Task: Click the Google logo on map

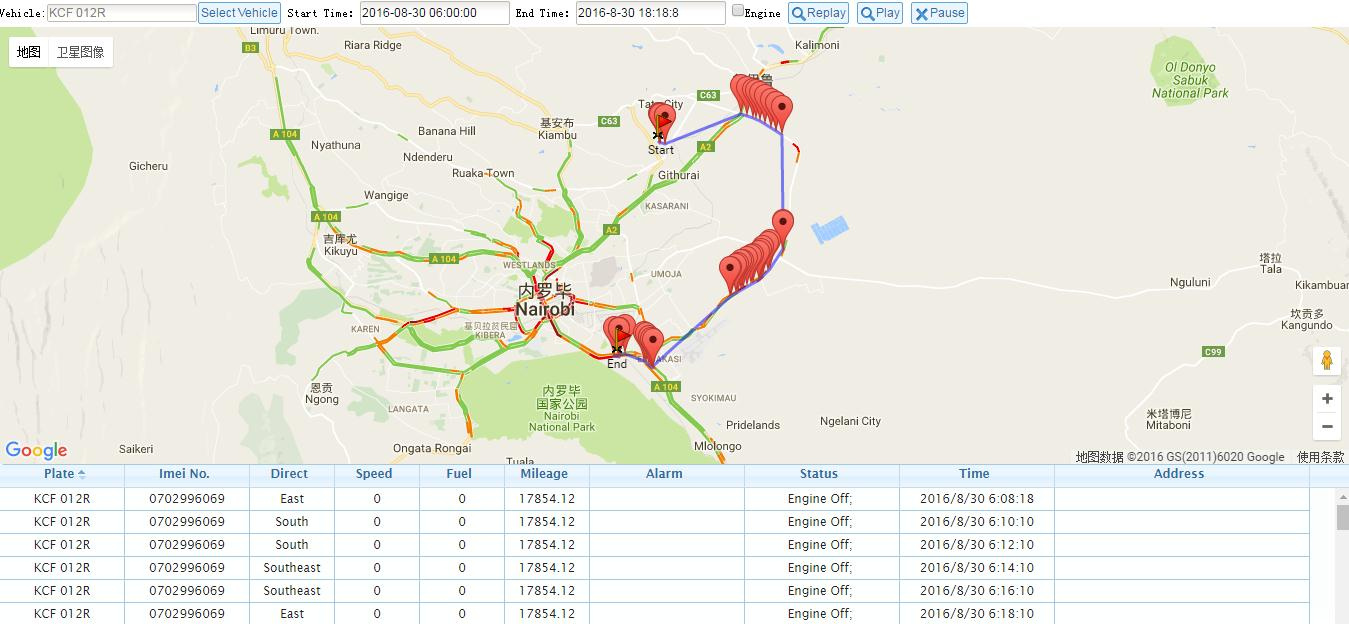Action: 36,451
